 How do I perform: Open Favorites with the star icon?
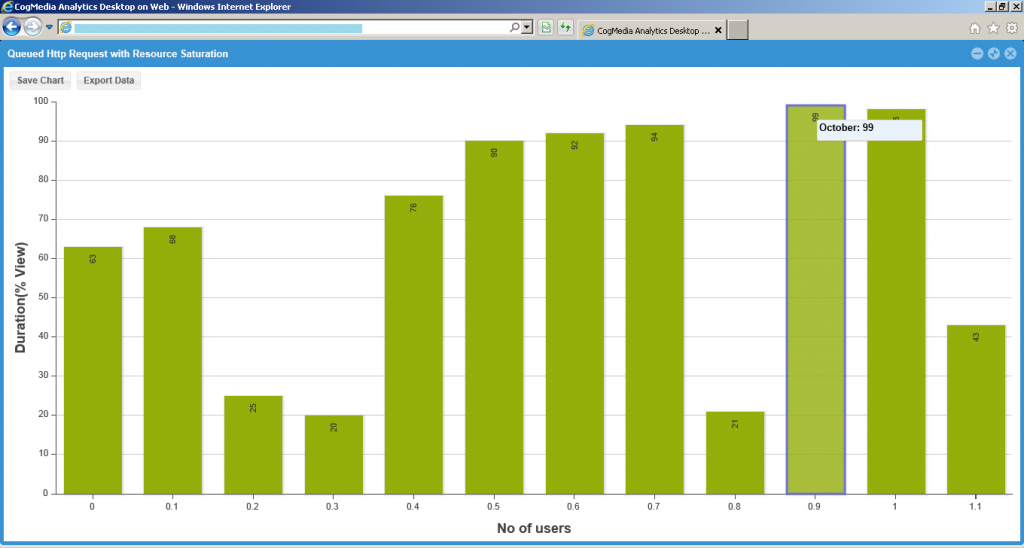[x=993, y=29]
